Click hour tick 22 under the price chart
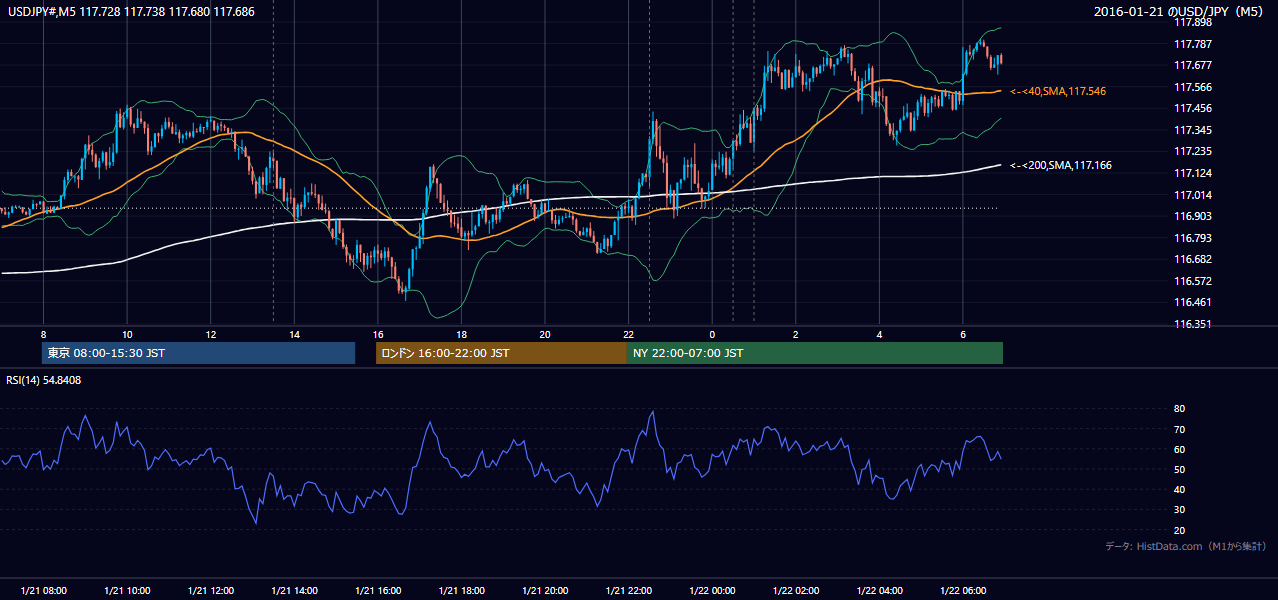Viewport: 1278px width, 600px height. click(628, 334)
